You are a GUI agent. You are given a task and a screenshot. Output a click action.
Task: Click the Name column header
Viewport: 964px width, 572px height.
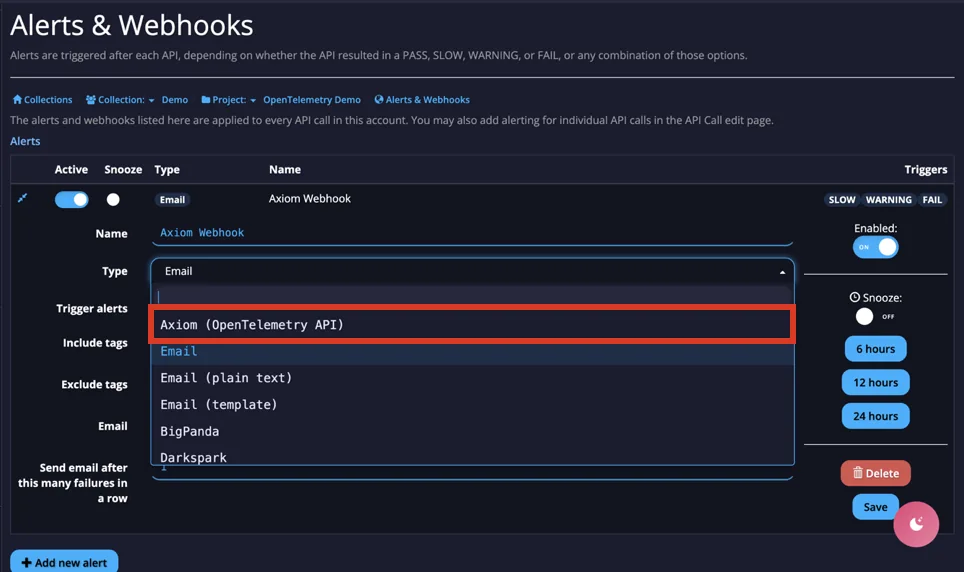285,169
